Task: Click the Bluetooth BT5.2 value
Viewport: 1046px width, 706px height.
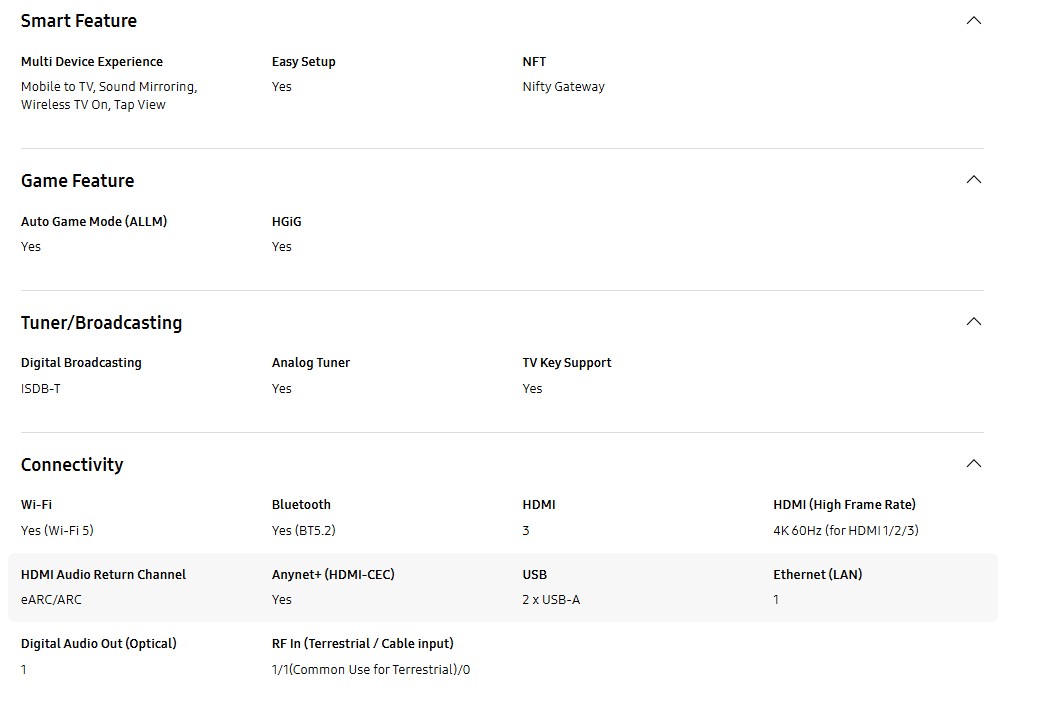Action: (303, 531)
